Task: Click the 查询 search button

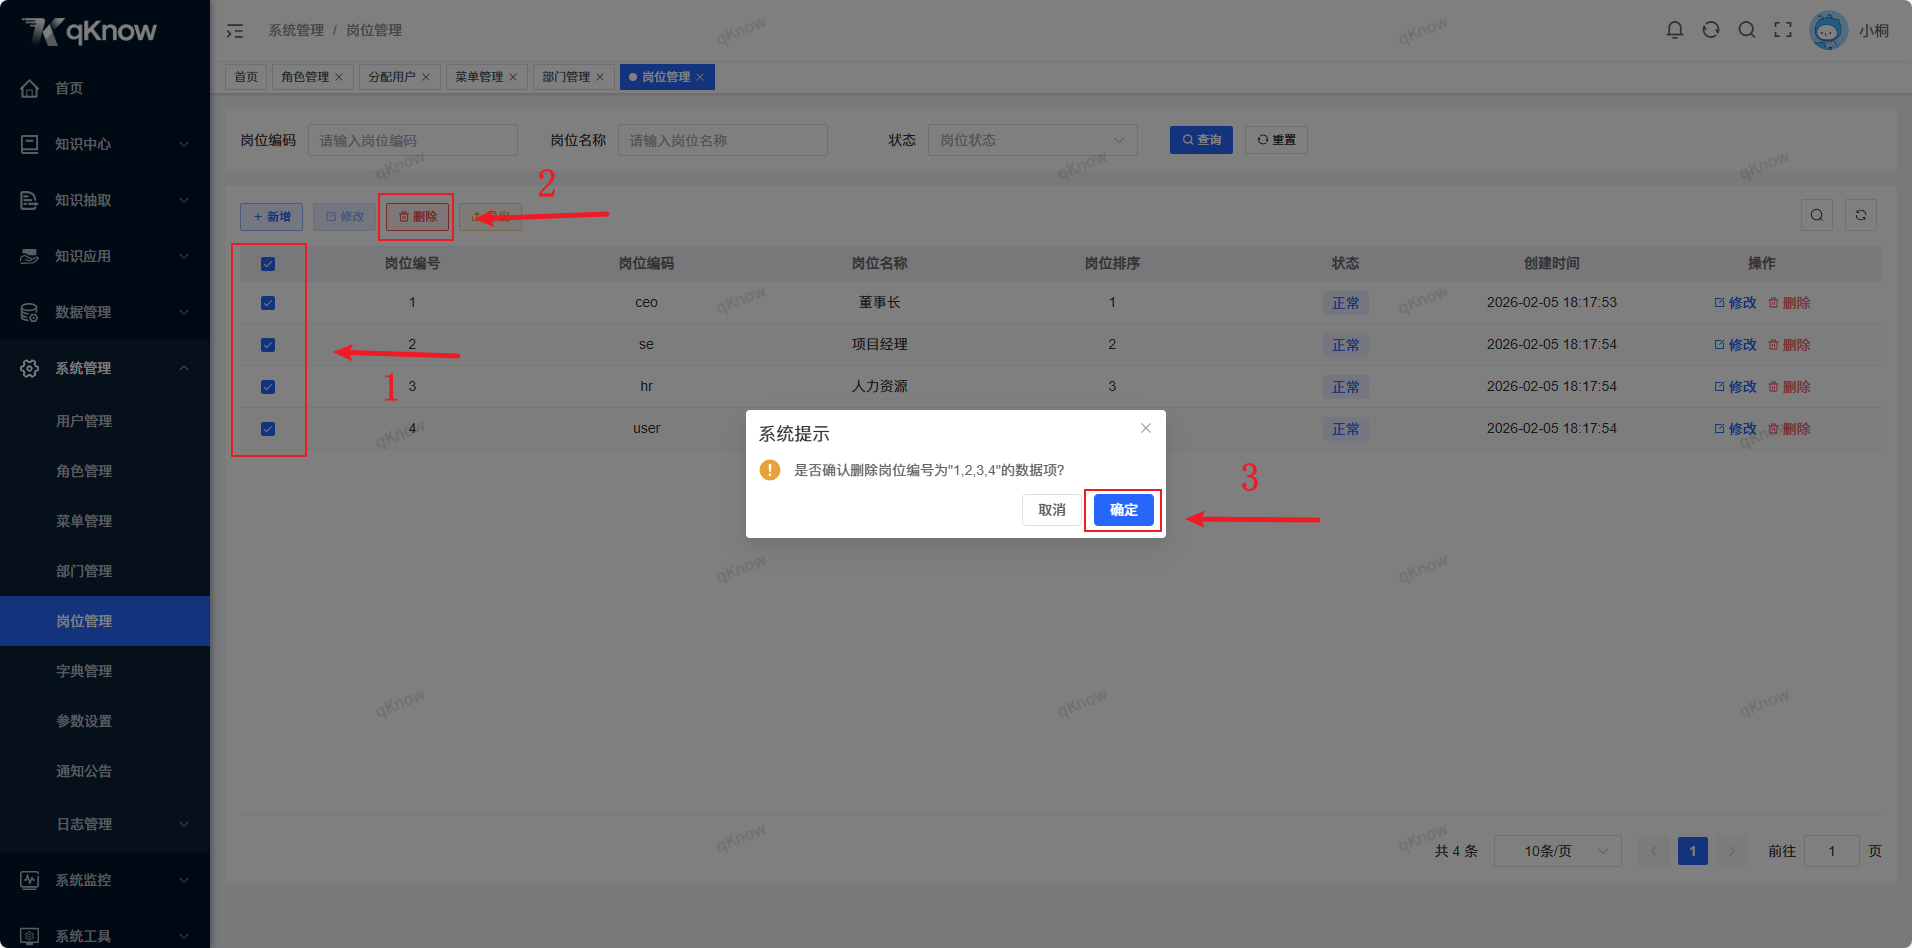Action: (1201, 140)
